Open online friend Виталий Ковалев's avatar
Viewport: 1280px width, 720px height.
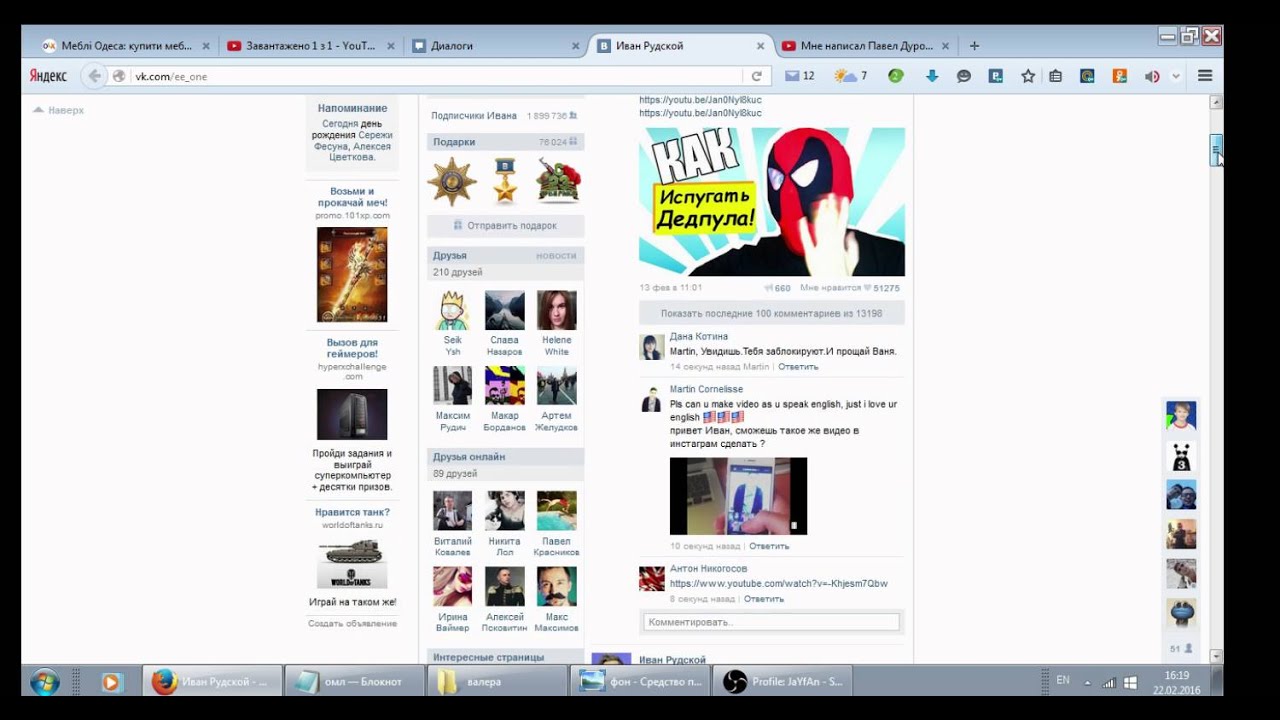click(453, 510)
